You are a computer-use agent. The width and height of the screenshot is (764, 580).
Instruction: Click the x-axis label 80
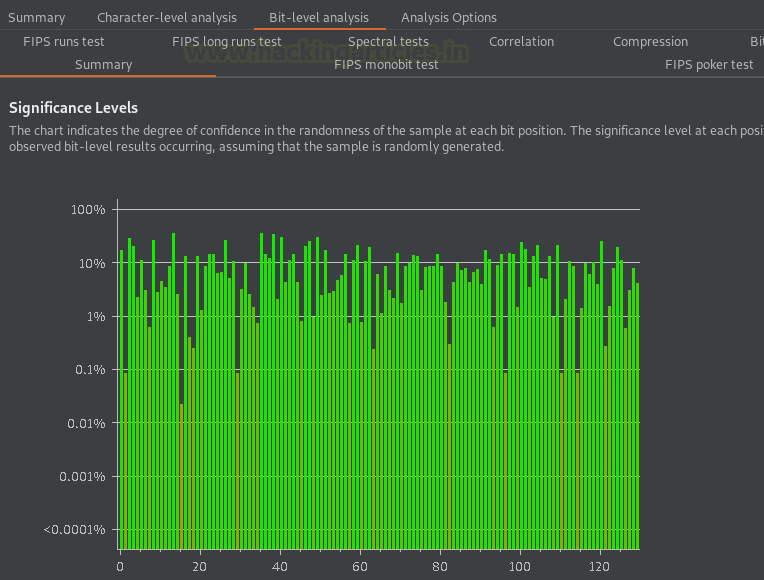tap(439, 566)
